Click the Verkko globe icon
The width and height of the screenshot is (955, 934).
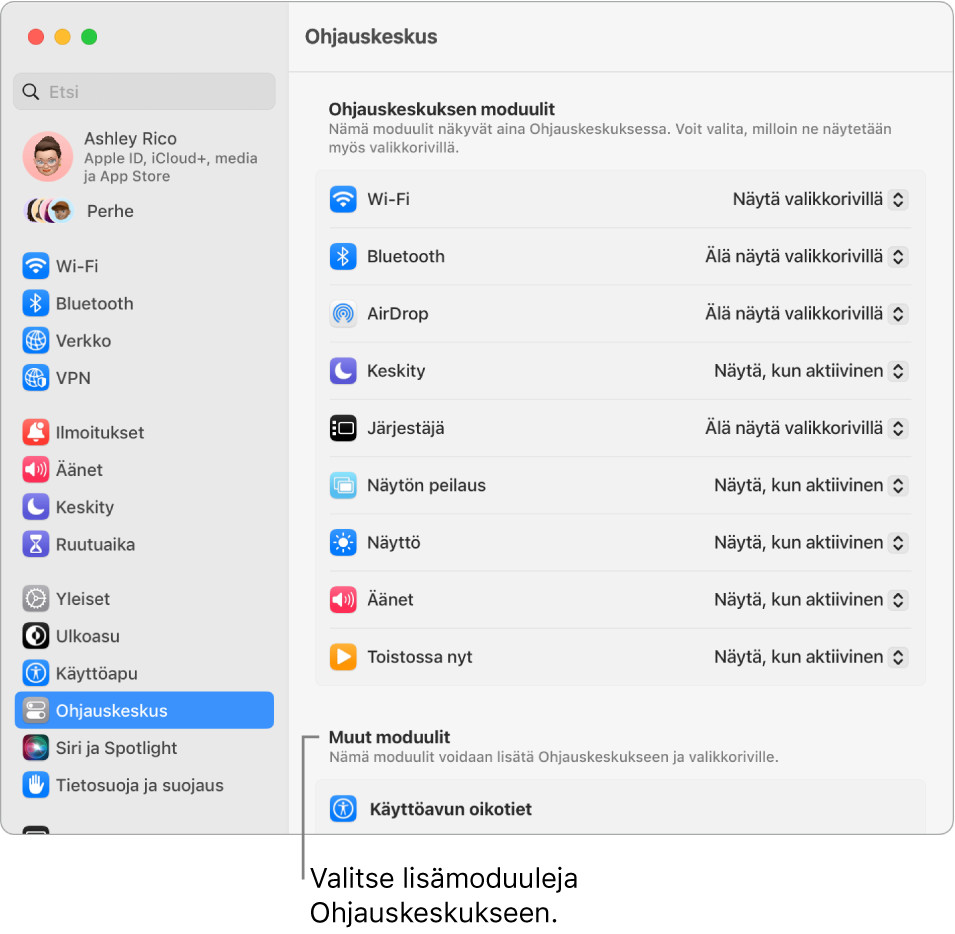pyautogui.click(x=37, y=340)
